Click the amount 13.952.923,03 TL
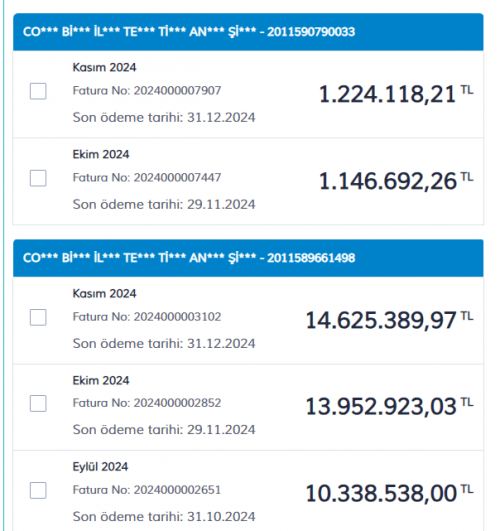The image size is (500, 531). (389, 406)
